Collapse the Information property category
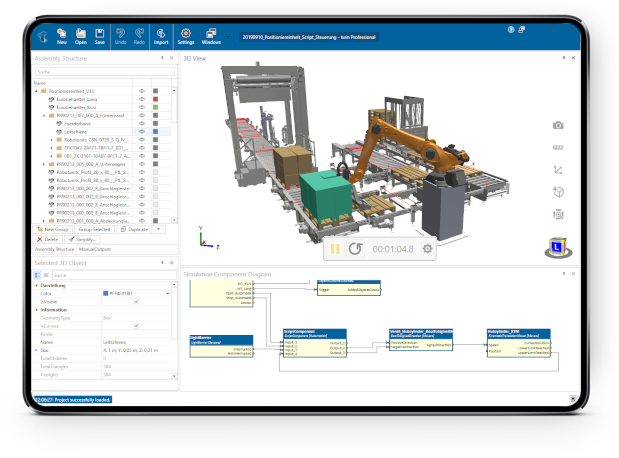Screen dimensions: 619x458 [37, 310]
